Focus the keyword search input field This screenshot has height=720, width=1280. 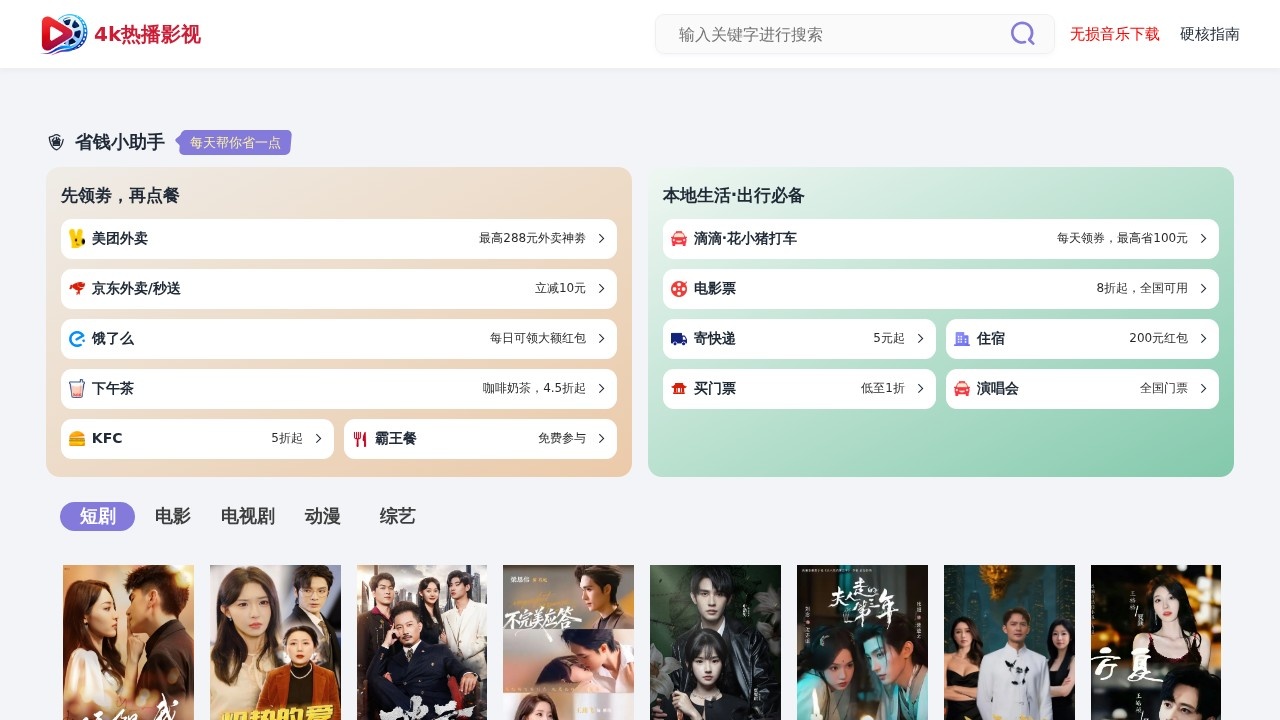(835, 34)
